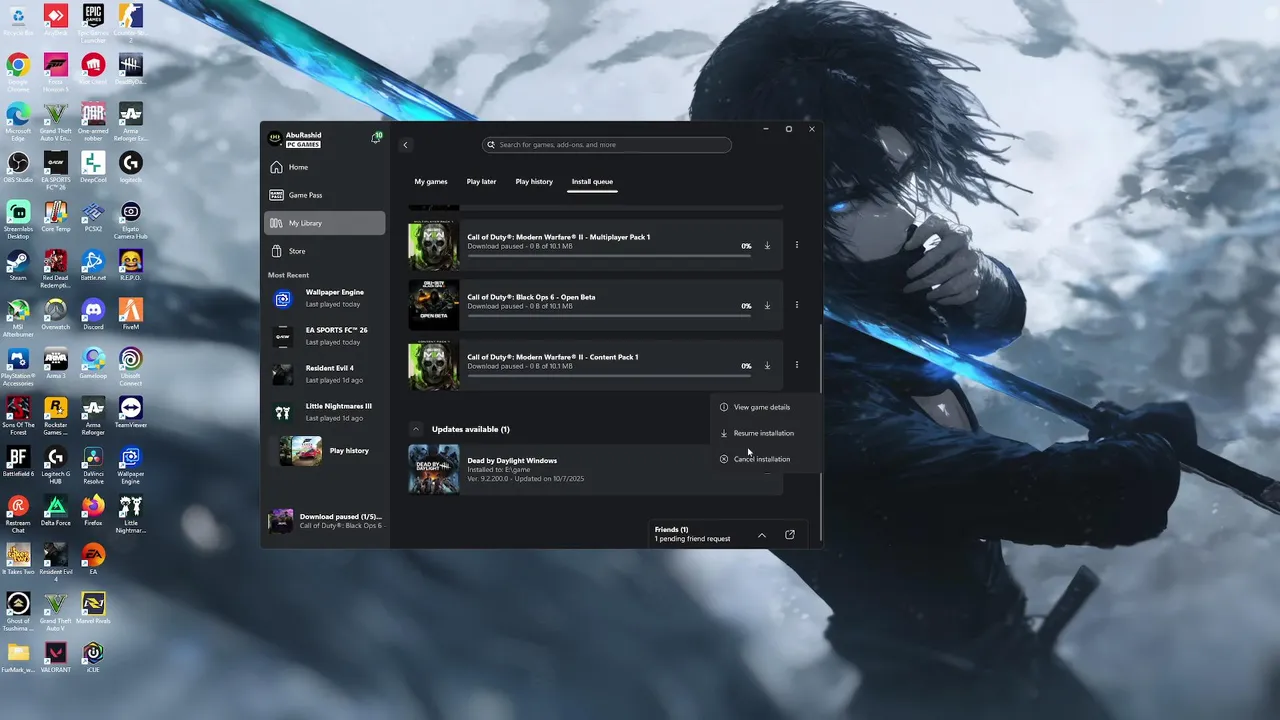Select FiveM desktop icon
This screenshot has width=1280, height=720.
(x=130, y=316)
